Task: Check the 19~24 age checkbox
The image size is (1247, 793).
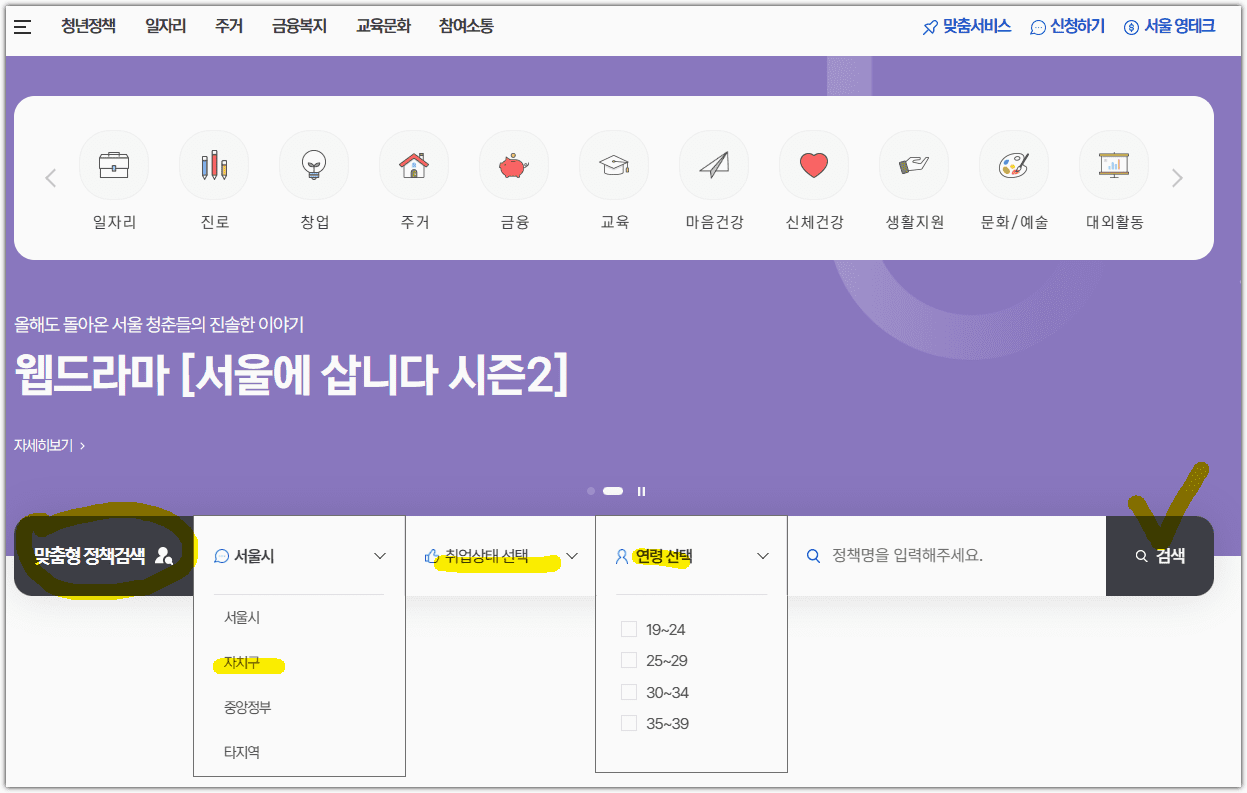Action: pos(628,628)
